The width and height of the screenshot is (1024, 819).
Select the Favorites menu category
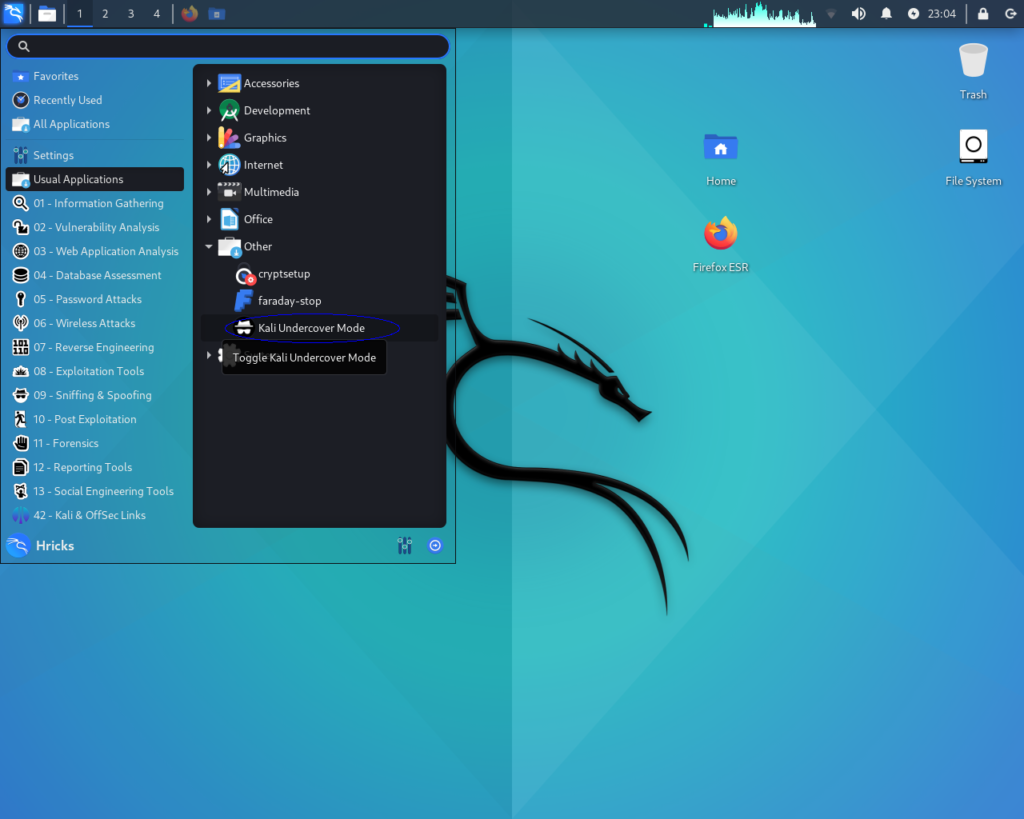tap(95, 76)
